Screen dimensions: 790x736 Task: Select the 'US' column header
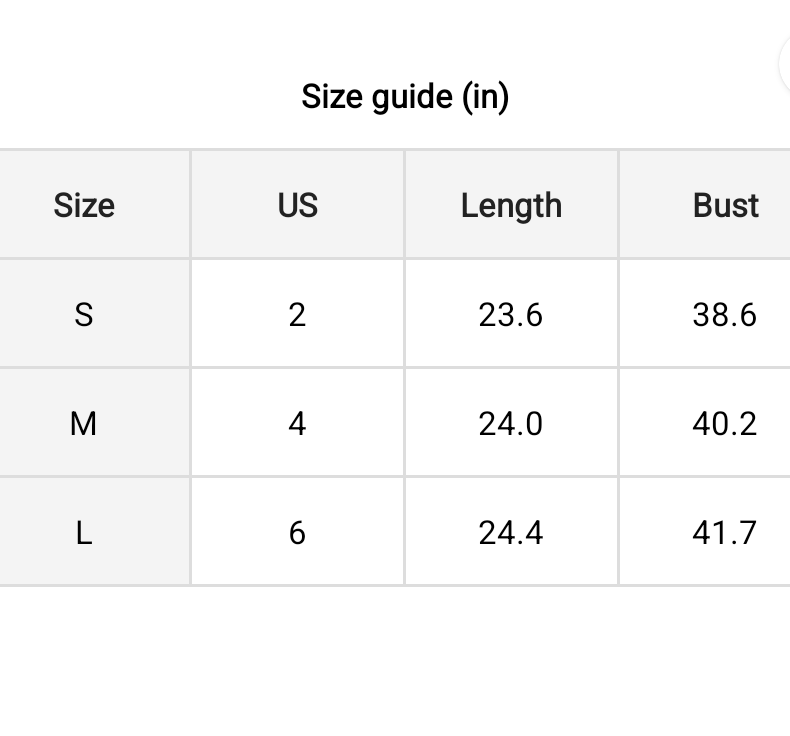tap(297, 205)
